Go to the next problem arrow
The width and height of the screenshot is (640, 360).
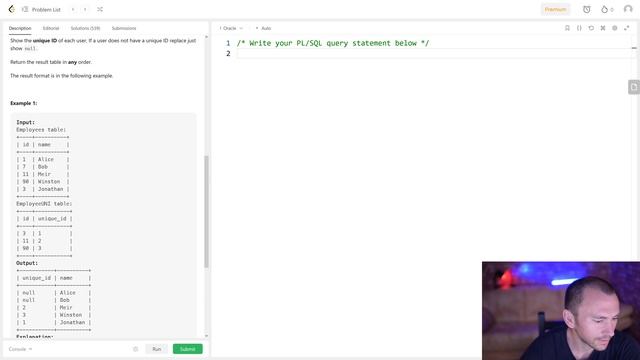click(x=85, y=9)
